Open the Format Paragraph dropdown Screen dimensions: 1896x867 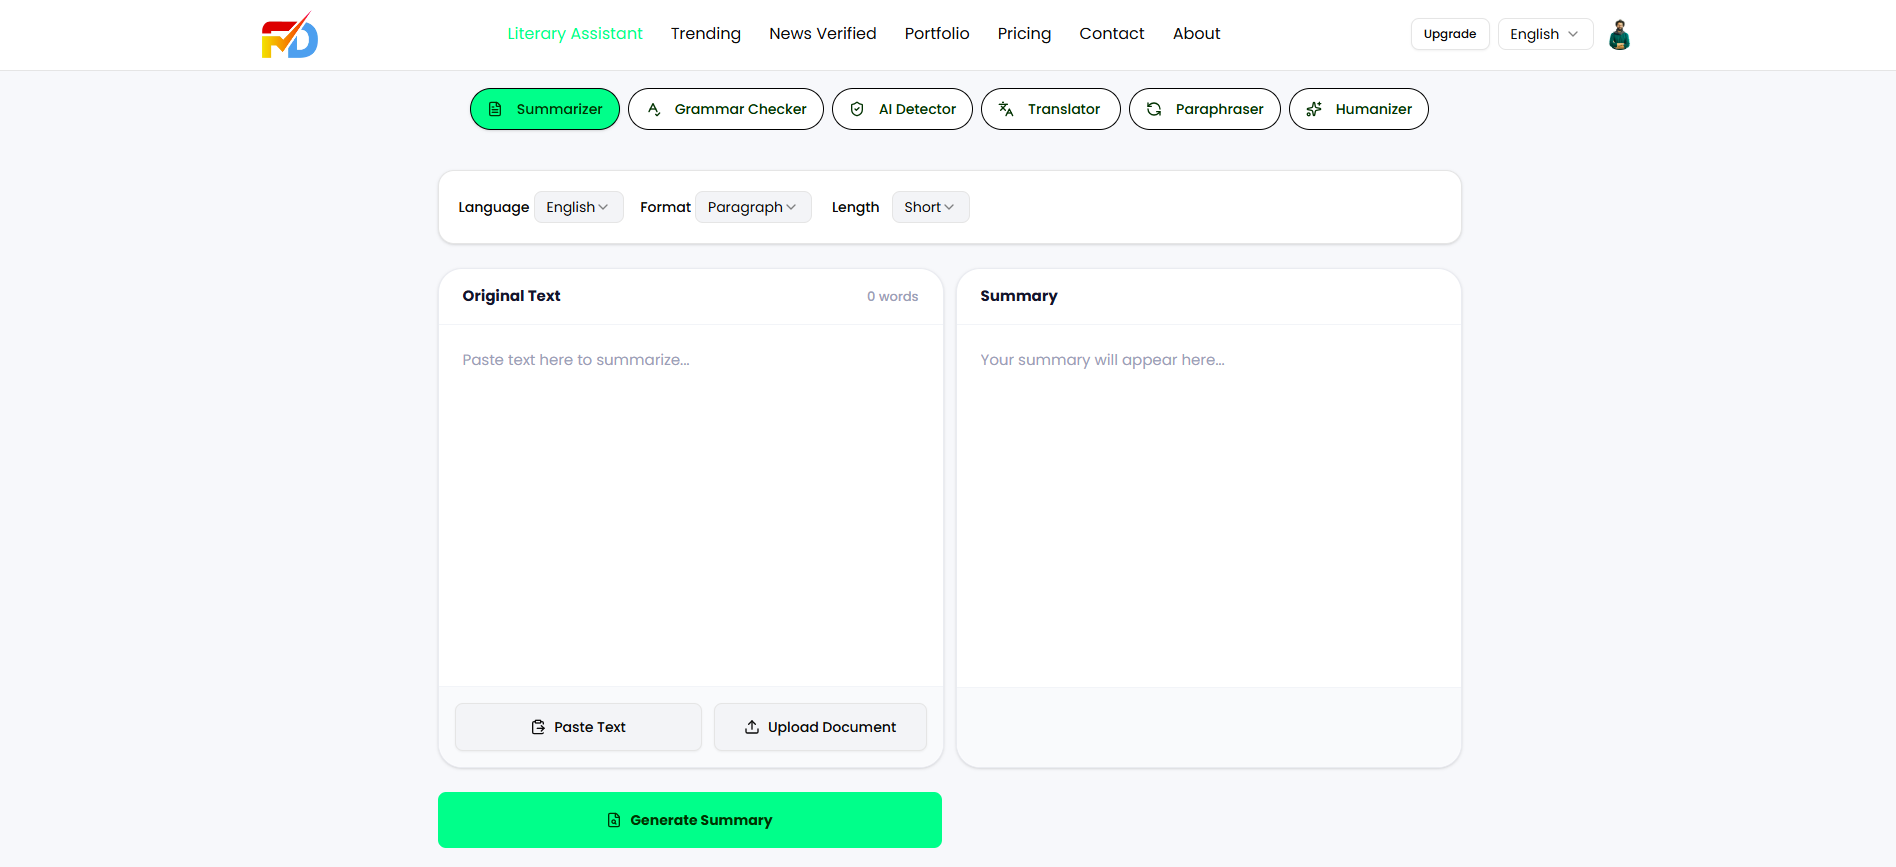(752, 207)
